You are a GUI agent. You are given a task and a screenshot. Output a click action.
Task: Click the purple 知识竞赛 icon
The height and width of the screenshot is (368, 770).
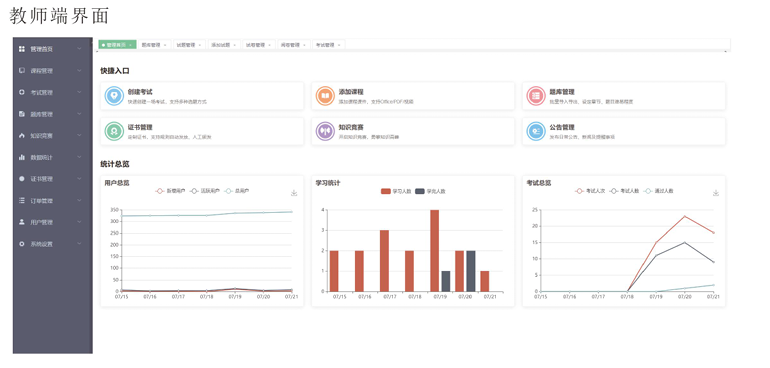point(325,131)
